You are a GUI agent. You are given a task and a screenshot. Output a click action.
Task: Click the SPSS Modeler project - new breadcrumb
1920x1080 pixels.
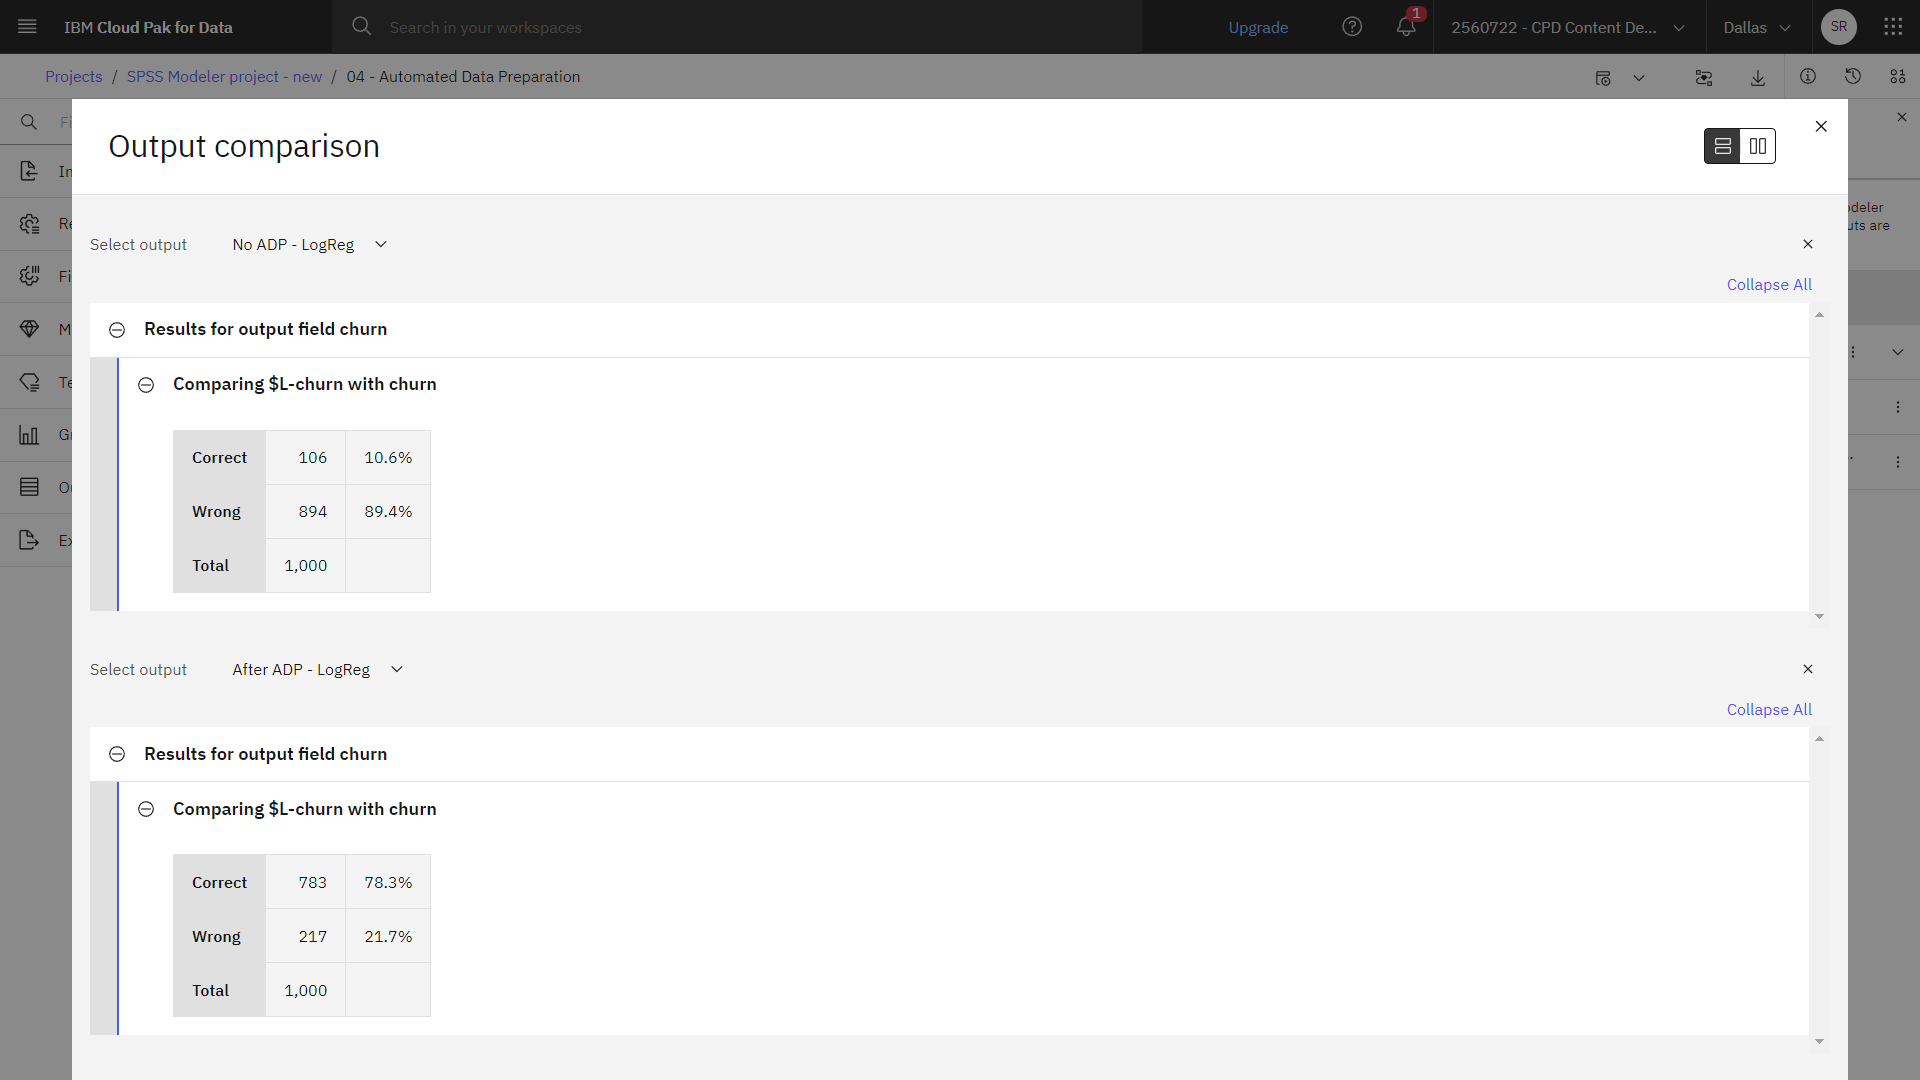coord(224,75)
